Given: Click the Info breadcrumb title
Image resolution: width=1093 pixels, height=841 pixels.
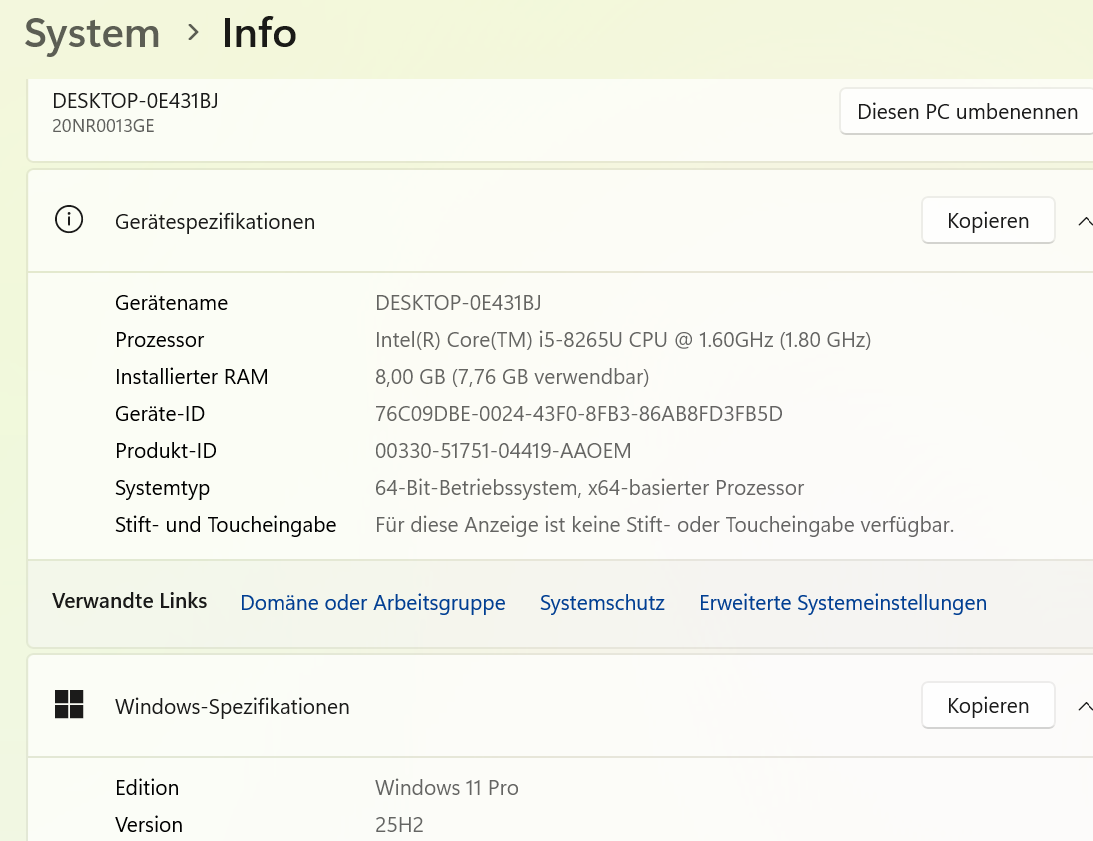Looking at the screenshot, I should point(259,33).
